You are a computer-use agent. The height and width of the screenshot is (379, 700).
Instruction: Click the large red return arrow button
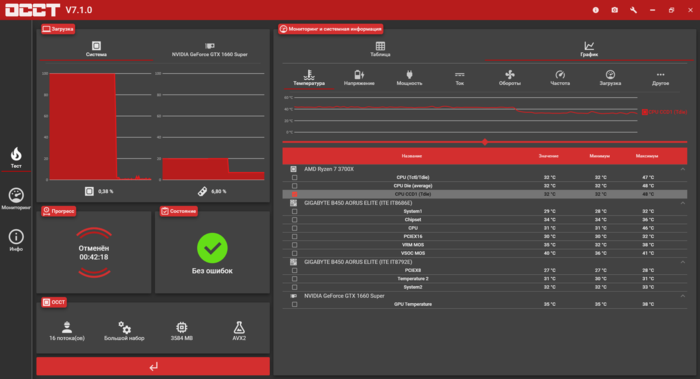click(153, 367)
